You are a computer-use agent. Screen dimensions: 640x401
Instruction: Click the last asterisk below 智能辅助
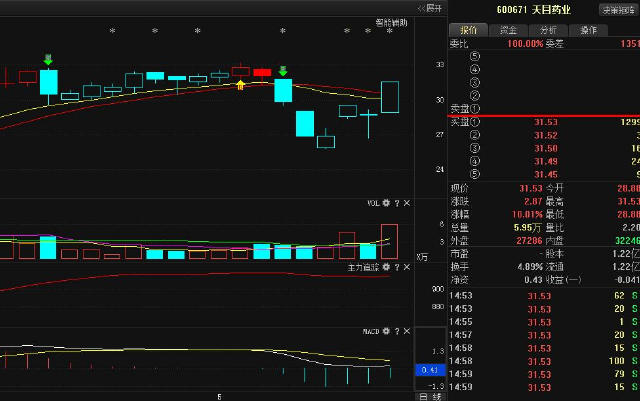point(390,31)
